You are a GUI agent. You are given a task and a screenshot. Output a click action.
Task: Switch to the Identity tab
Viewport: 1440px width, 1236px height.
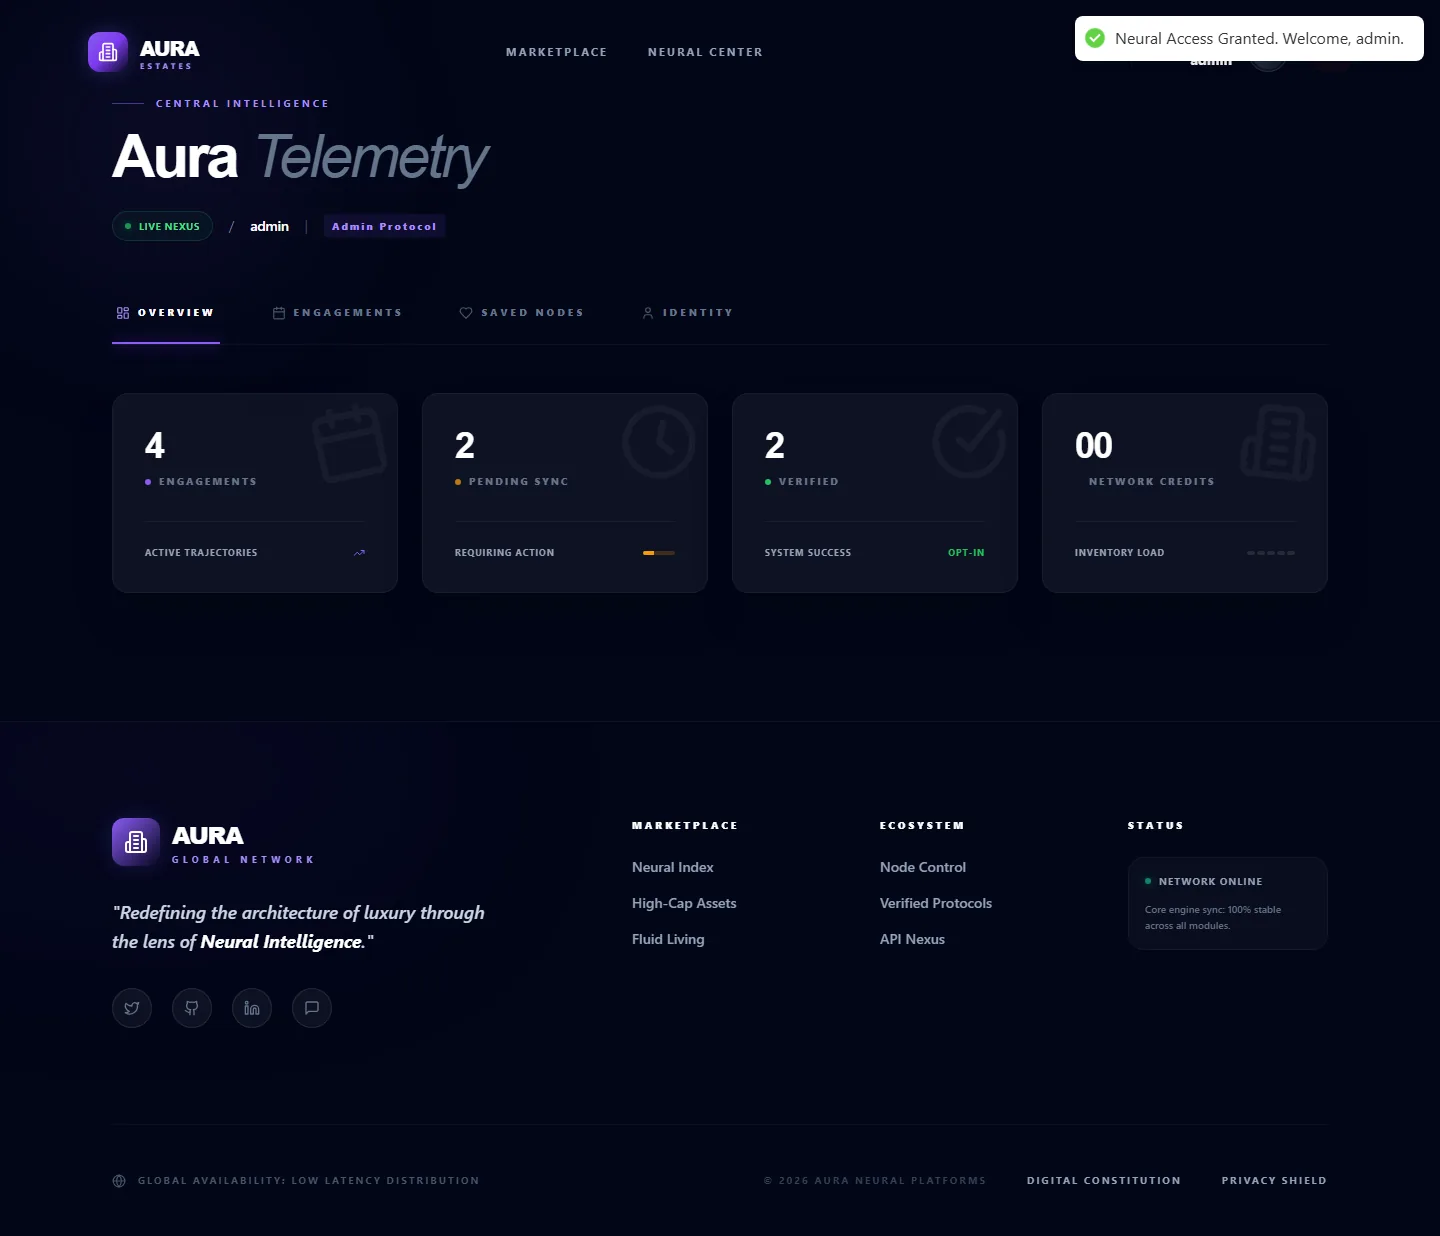688,313
